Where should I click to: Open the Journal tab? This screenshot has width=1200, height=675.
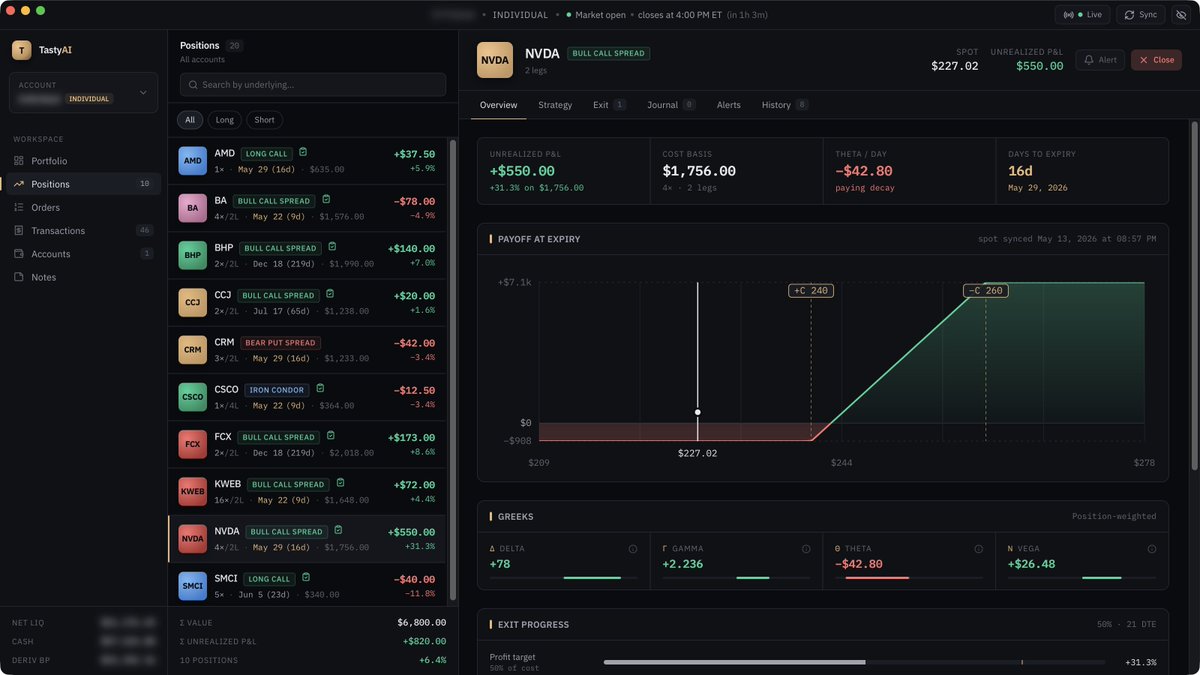[x=671, y=105]
